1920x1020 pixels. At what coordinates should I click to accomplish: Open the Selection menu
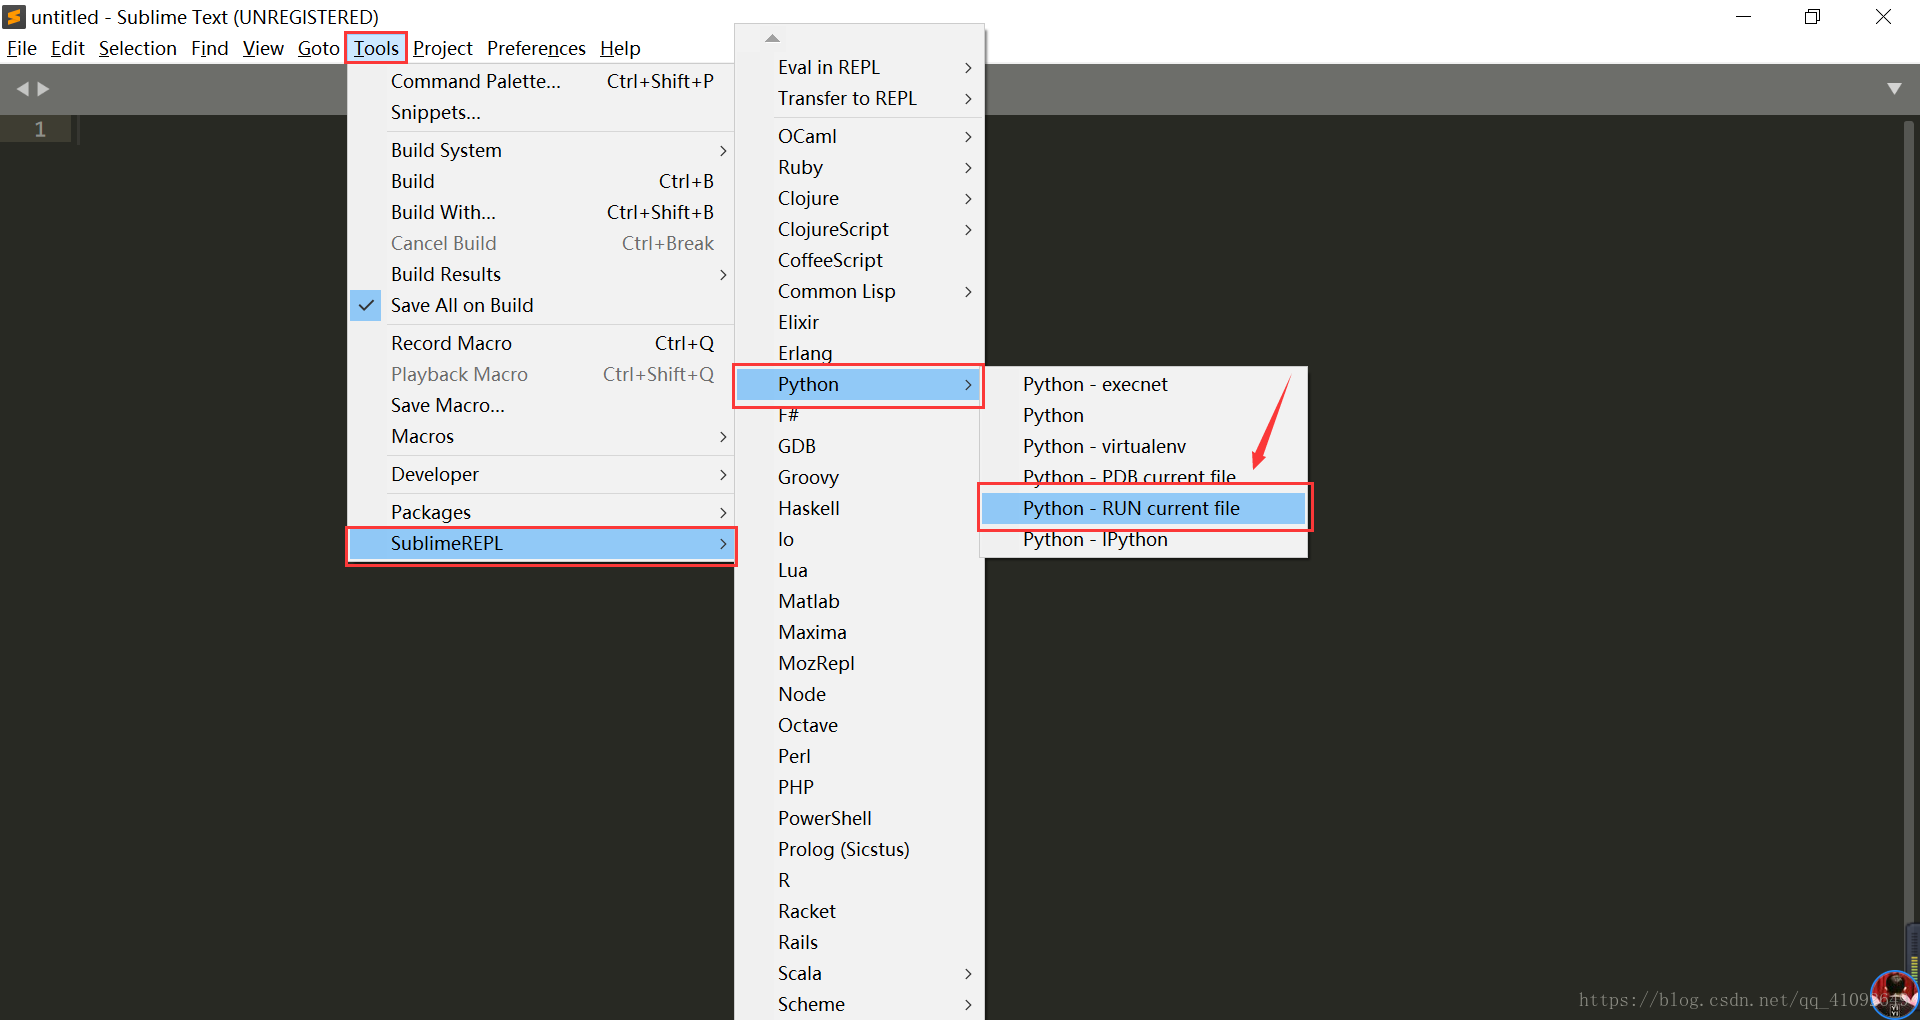click(x=137, y=48)
